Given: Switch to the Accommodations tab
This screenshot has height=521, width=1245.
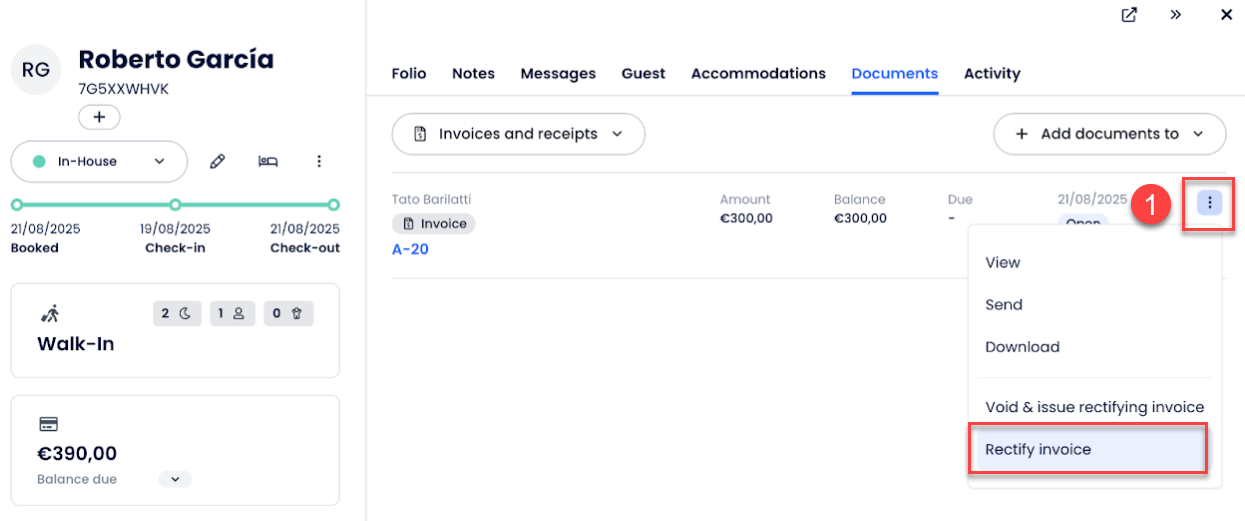Looking at the screenshot, I should tap(758, 74).
